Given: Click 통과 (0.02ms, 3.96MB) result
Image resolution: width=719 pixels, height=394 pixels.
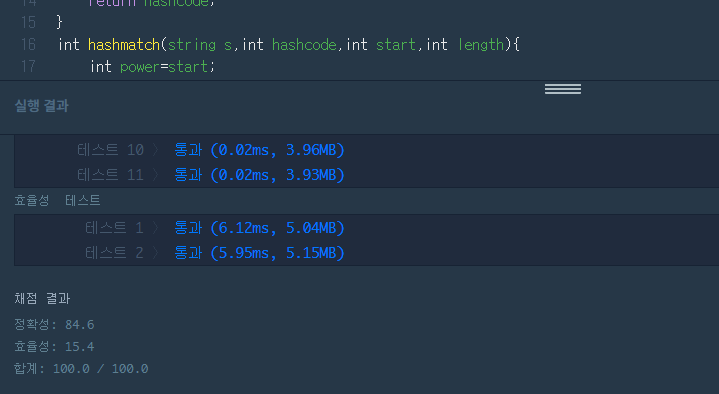Looking at the screenshot, I should click(x=259, y=150).
